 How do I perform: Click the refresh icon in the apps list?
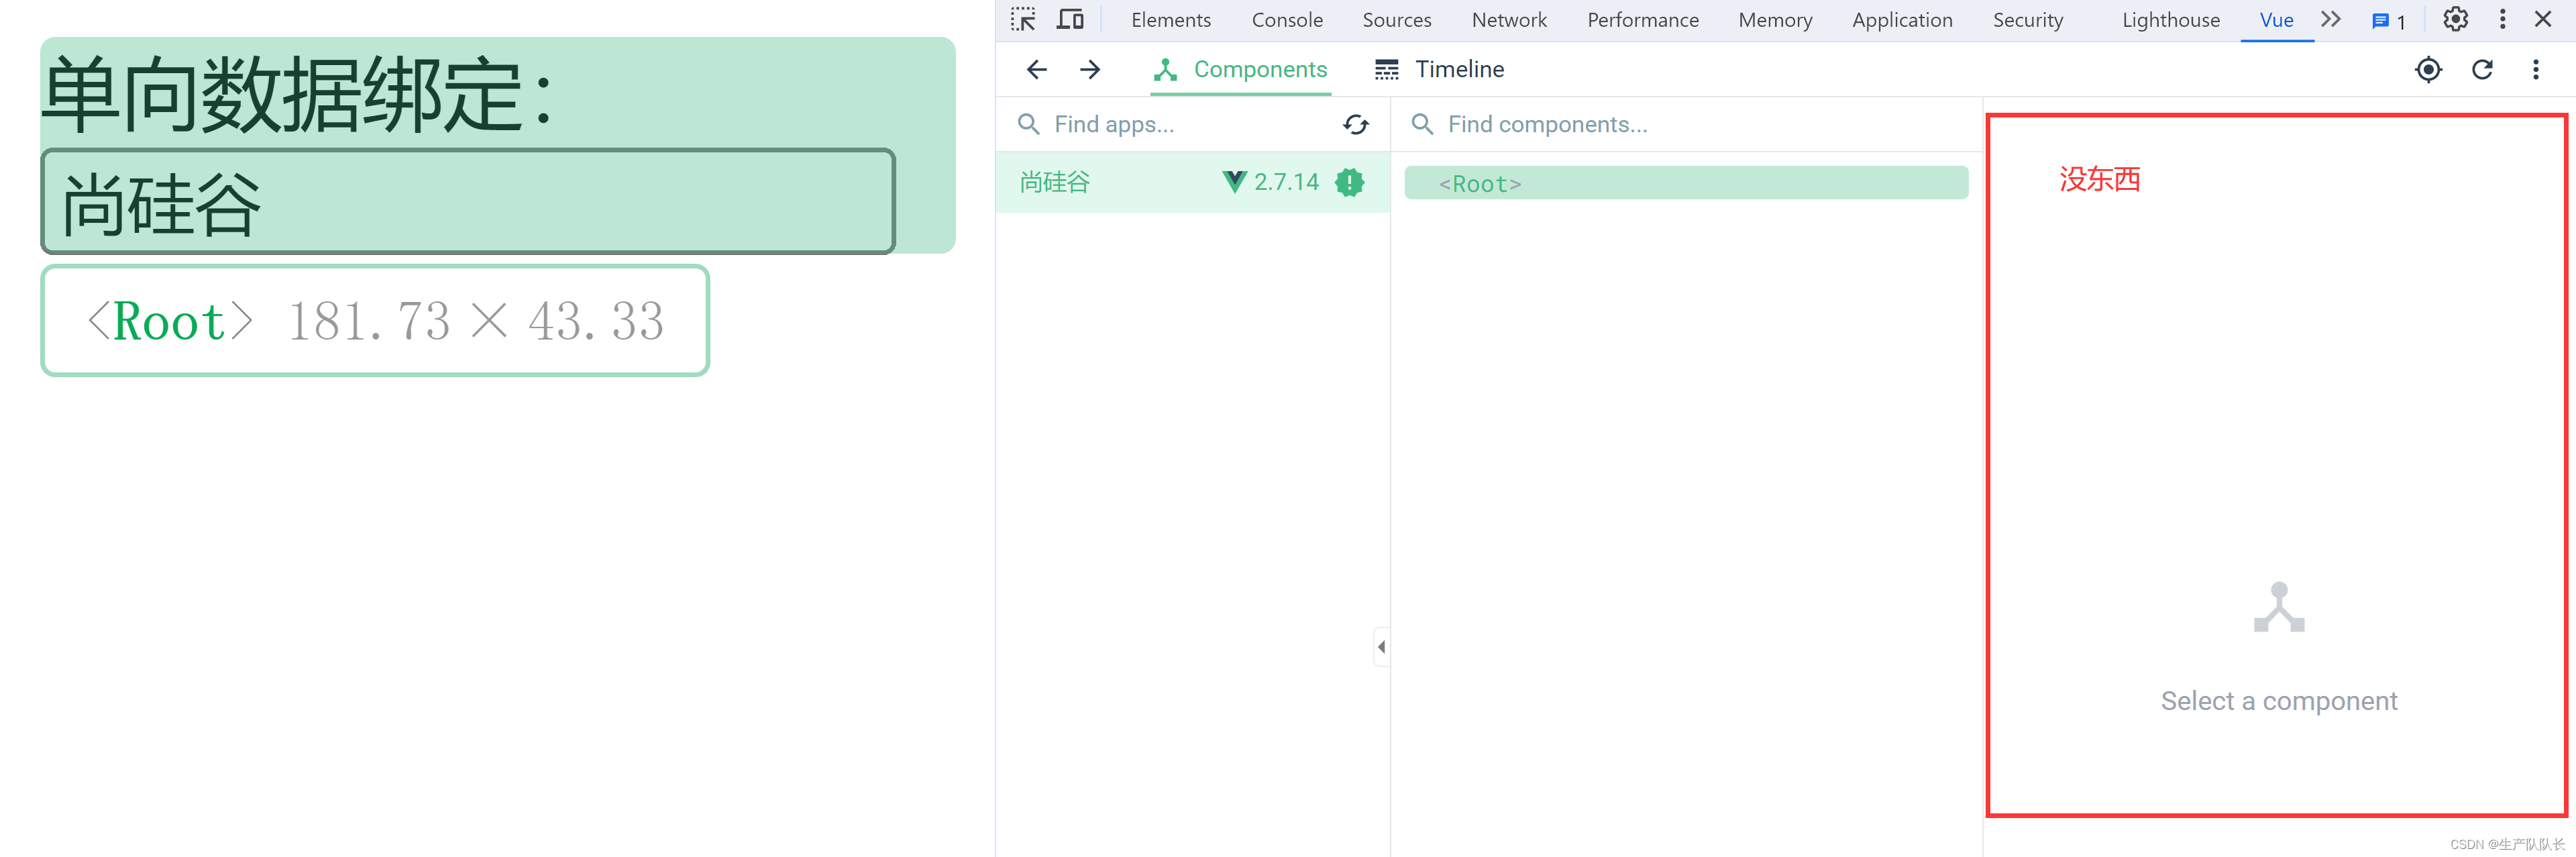point(1355,124)
